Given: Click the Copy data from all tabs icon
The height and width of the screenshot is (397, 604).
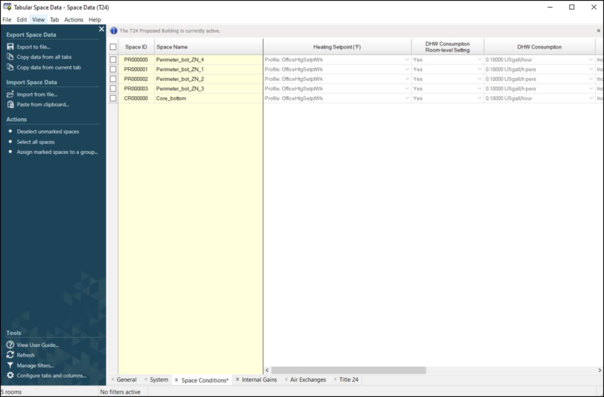Looking at the screenshot, I should 10,57.
